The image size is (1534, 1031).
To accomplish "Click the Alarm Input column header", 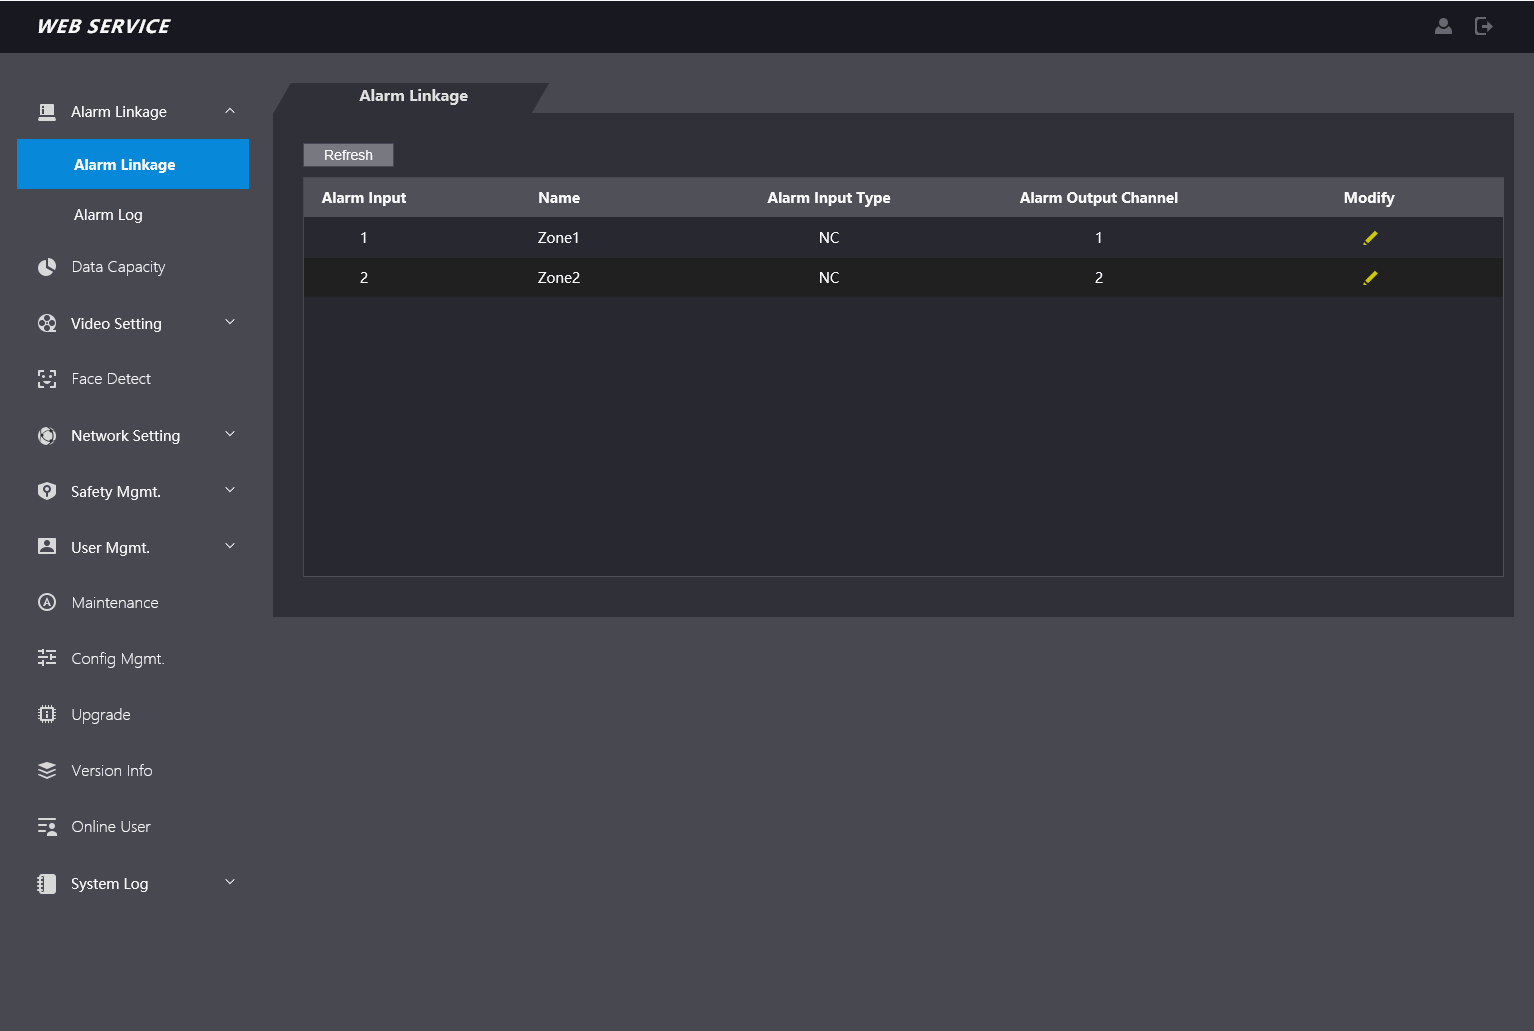I will 364,198.
